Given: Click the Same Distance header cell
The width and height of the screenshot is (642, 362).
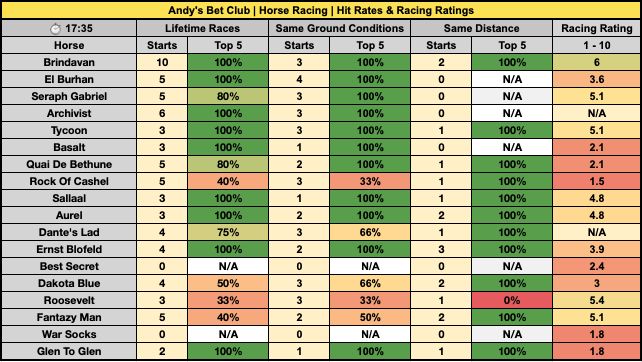Looking at the screenshot, I should click(482, 28).
